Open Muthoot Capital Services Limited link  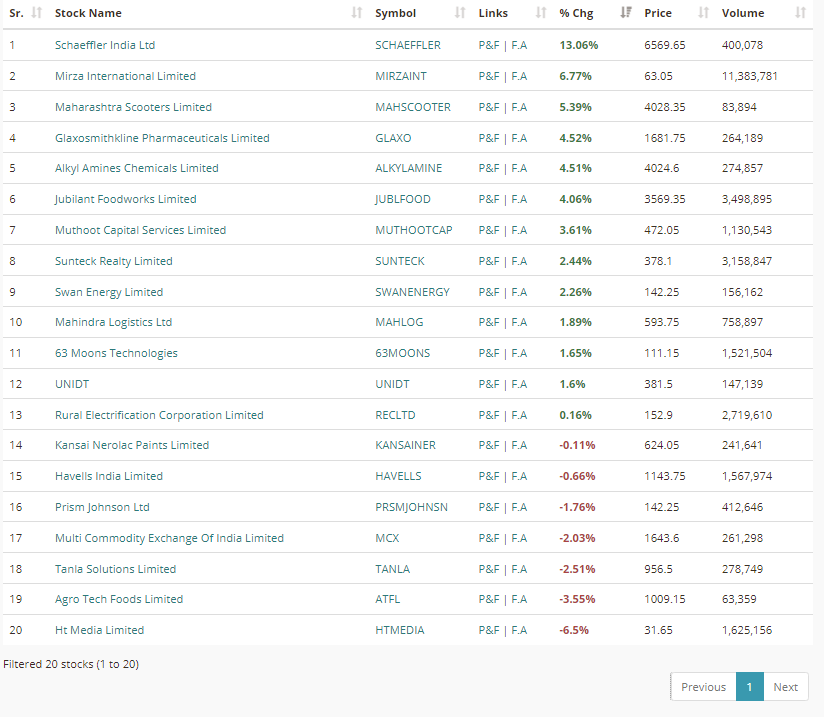tap(140, 230)
